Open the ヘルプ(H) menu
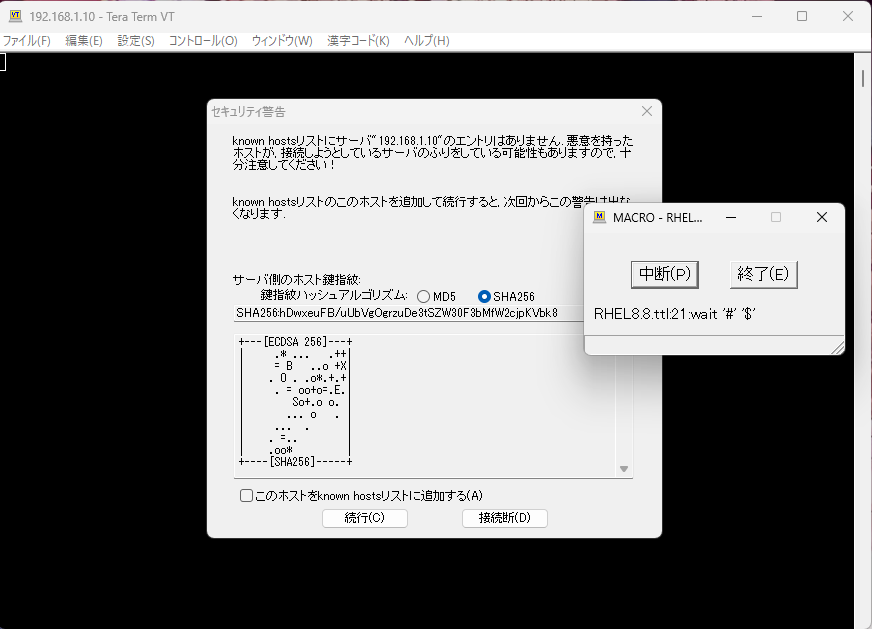Viewport: 872px width, 629px height. coord(427,41)
